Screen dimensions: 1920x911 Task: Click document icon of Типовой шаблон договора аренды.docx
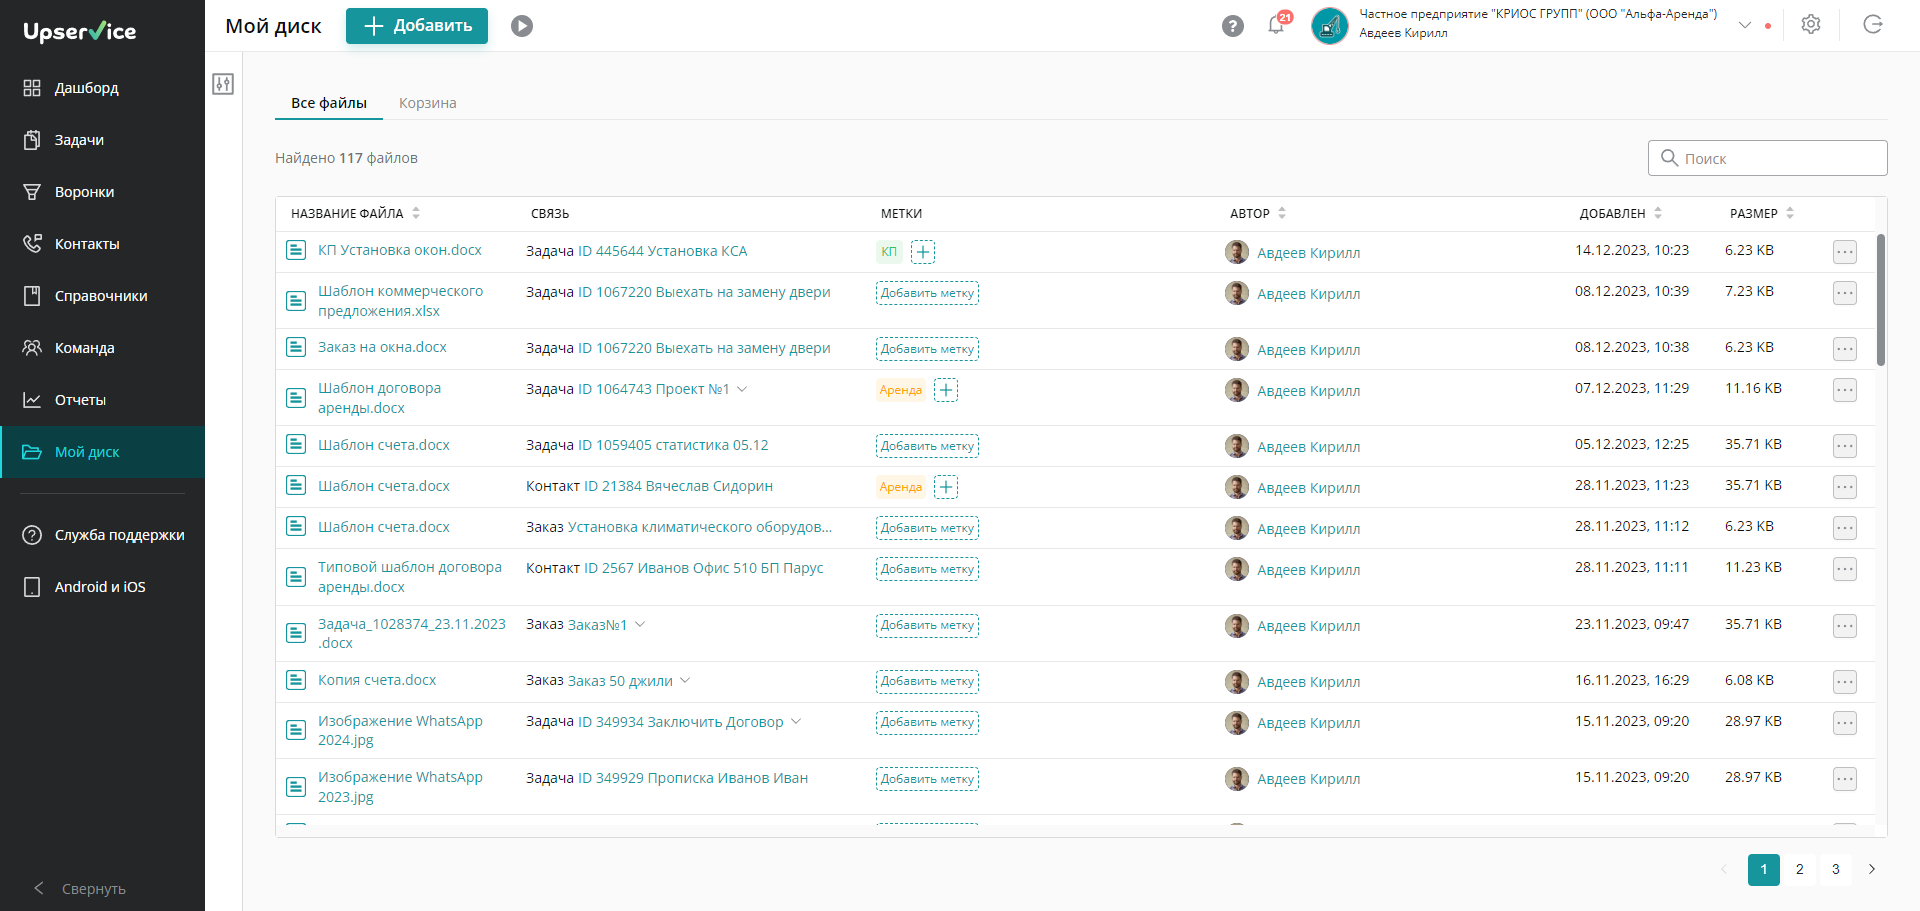296,577
